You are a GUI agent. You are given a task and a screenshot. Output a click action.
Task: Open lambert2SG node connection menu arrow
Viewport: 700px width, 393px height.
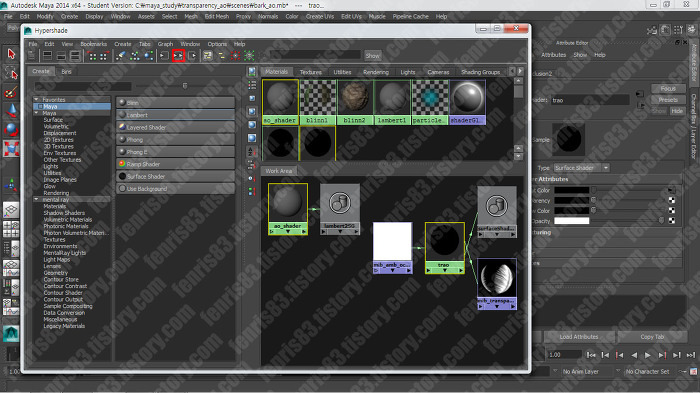coord(340,232)
